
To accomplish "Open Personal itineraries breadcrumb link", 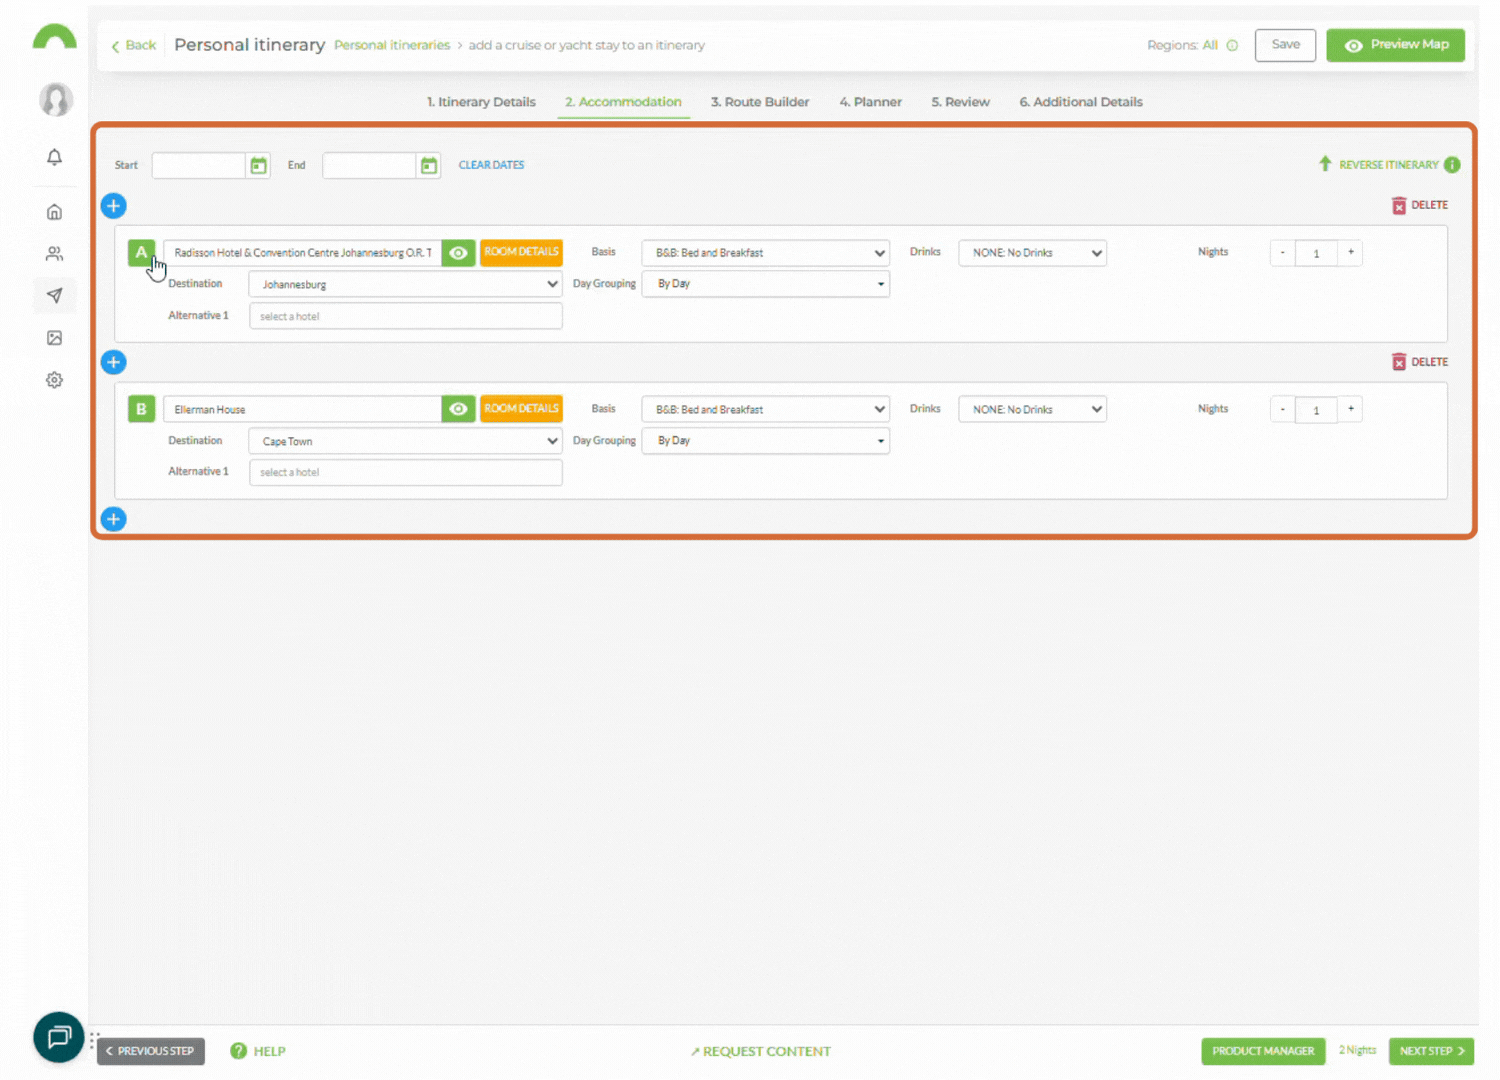I will tap(392, 46).
